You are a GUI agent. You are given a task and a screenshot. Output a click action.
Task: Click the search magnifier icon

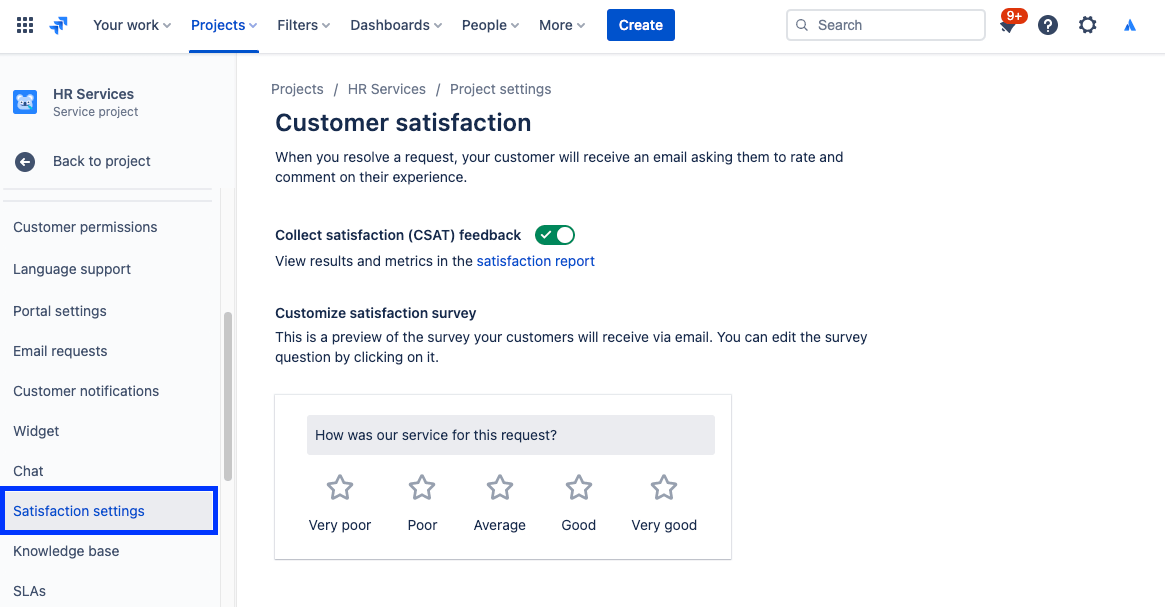pos(802,24)
